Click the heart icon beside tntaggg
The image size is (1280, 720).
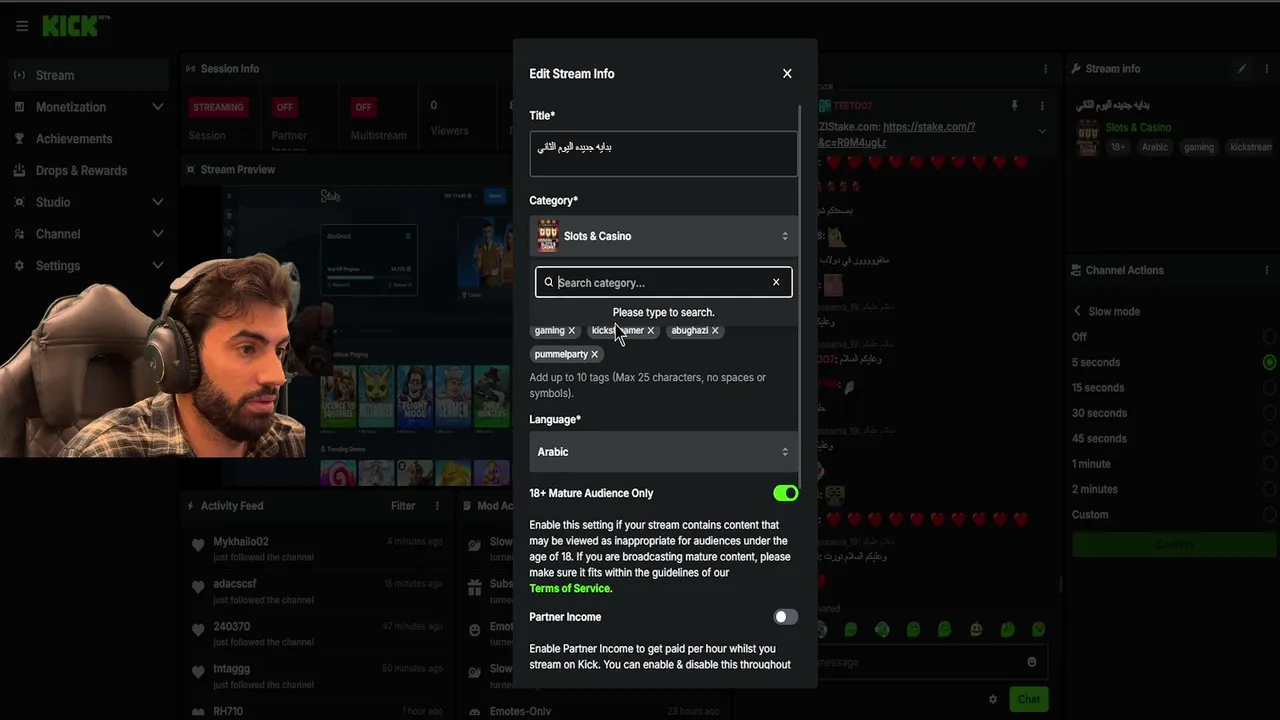(x=198, y=672)
